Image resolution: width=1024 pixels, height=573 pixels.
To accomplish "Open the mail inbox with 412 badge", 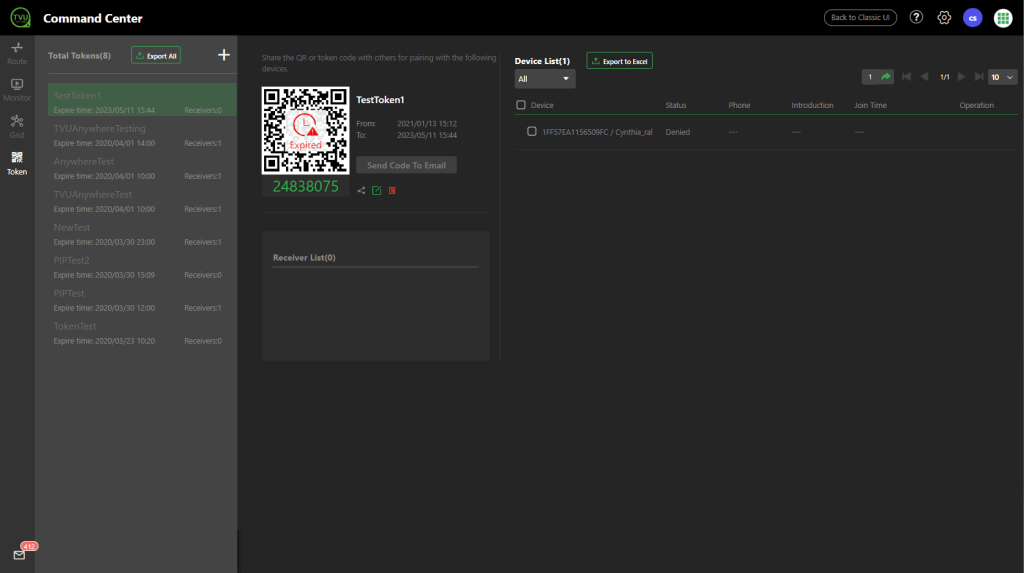I will 20,555.
